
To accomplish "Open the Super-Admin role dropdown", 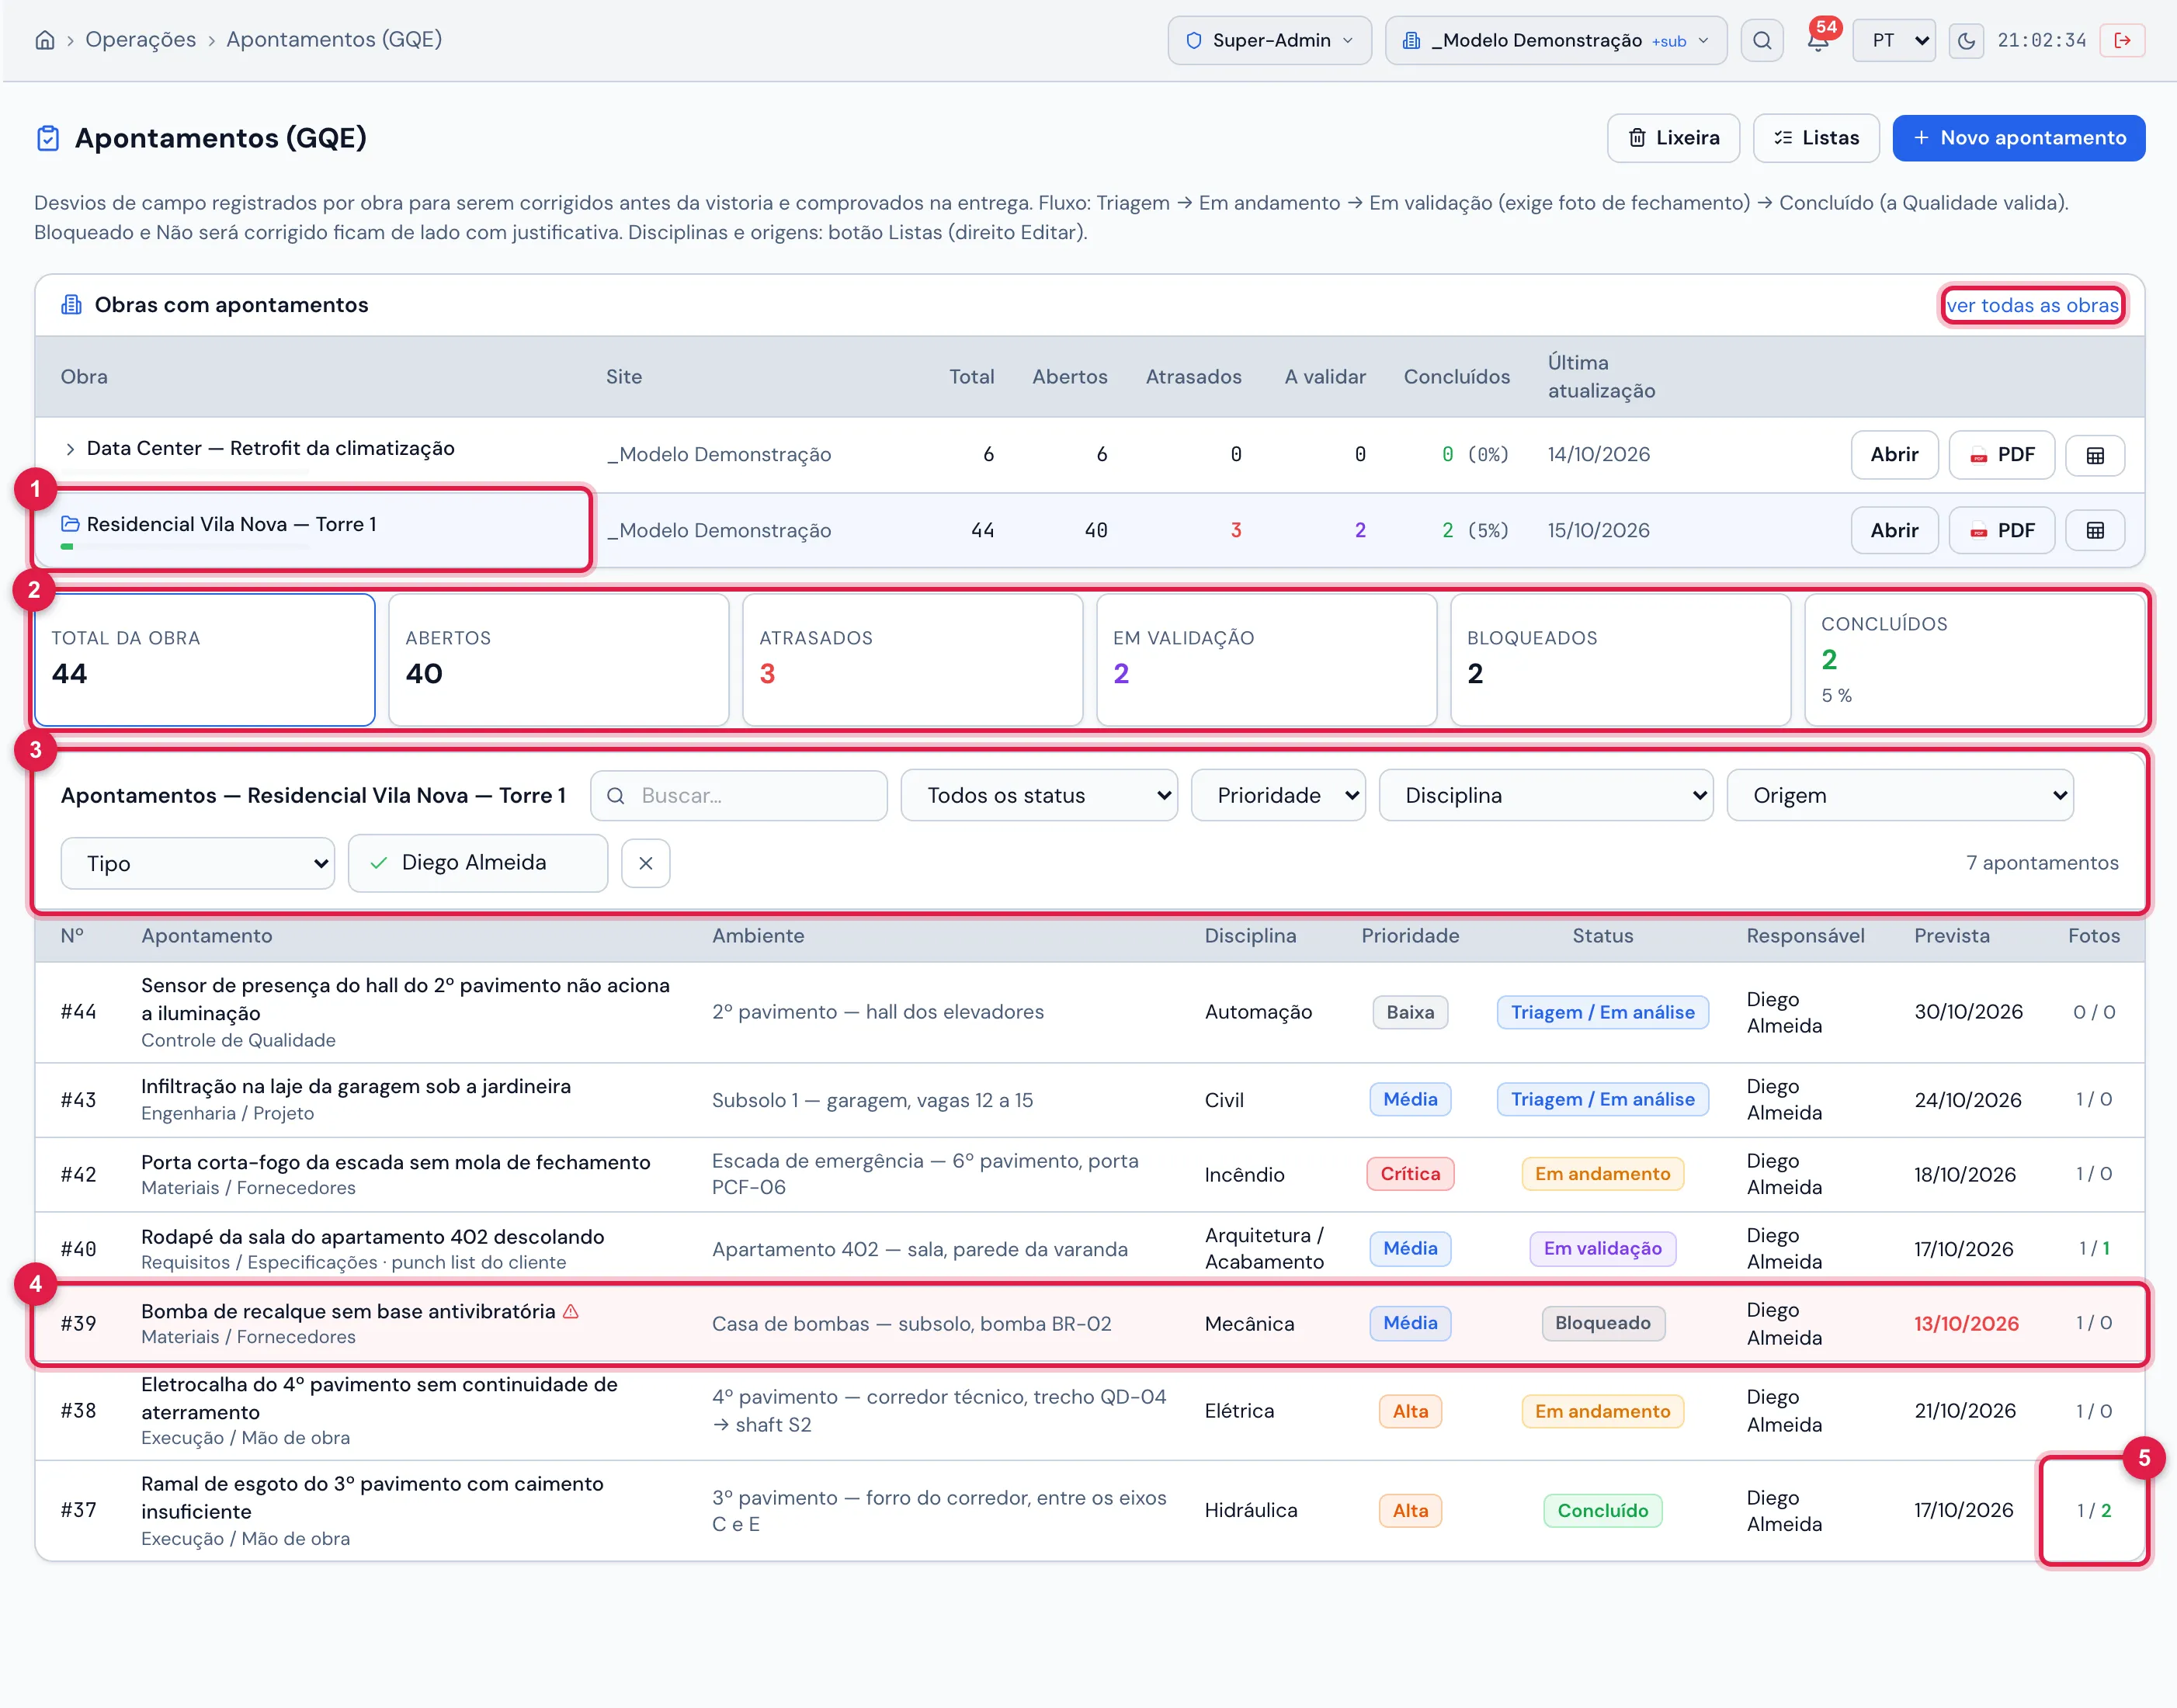I will click(x=1269, y=40).
